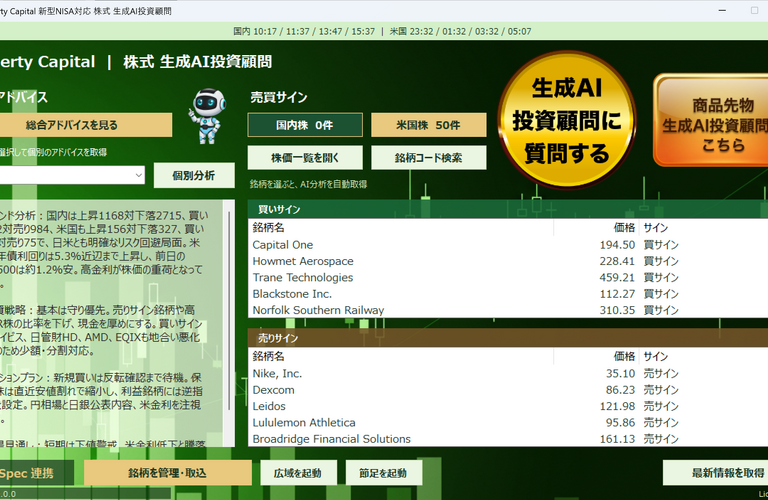This screenshot has height=500, width=768.
Task: Click the 買いサイン section header
Action: 508,209
